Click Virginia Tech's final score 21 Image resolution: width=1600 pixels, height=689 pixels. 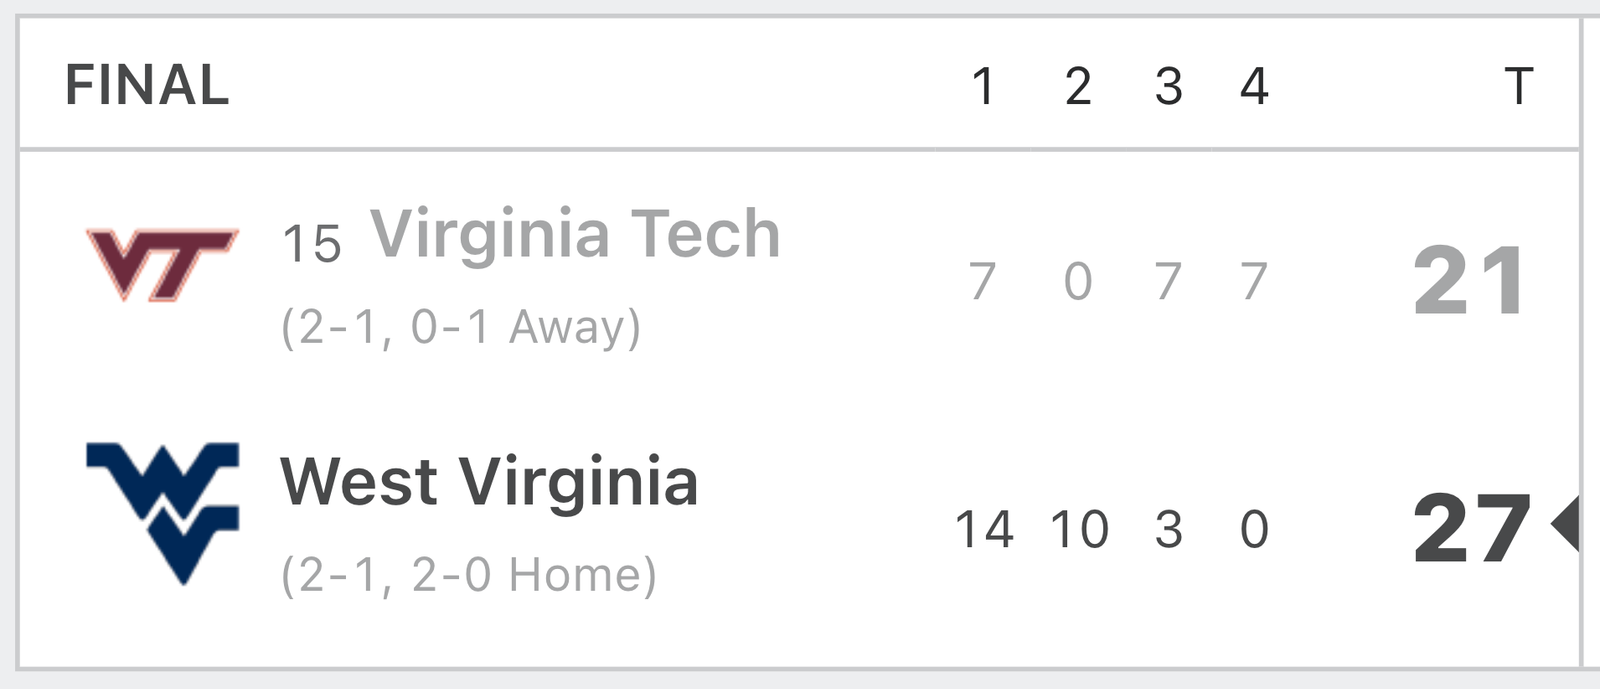(x=1470, y=281)
